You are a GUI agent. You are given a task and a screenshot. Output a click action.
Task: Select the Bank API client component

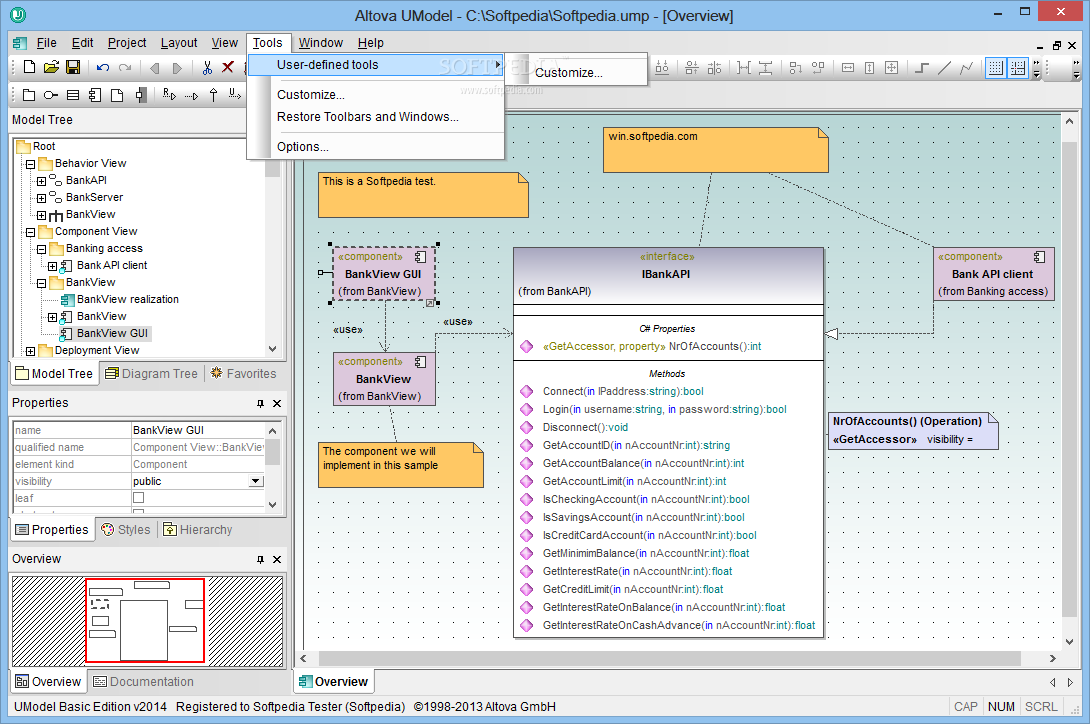coord(993,274)
